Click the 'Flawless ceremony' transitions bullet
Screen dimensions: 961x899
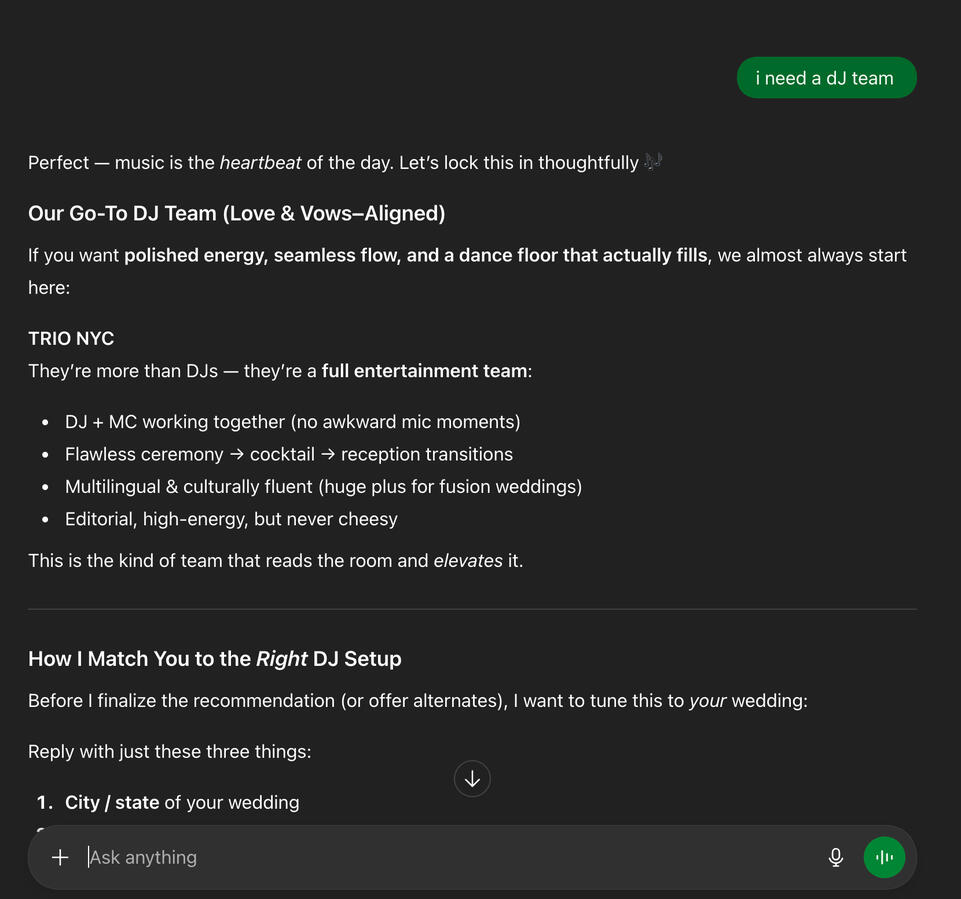pyautogui.click(x=288, y=454)
